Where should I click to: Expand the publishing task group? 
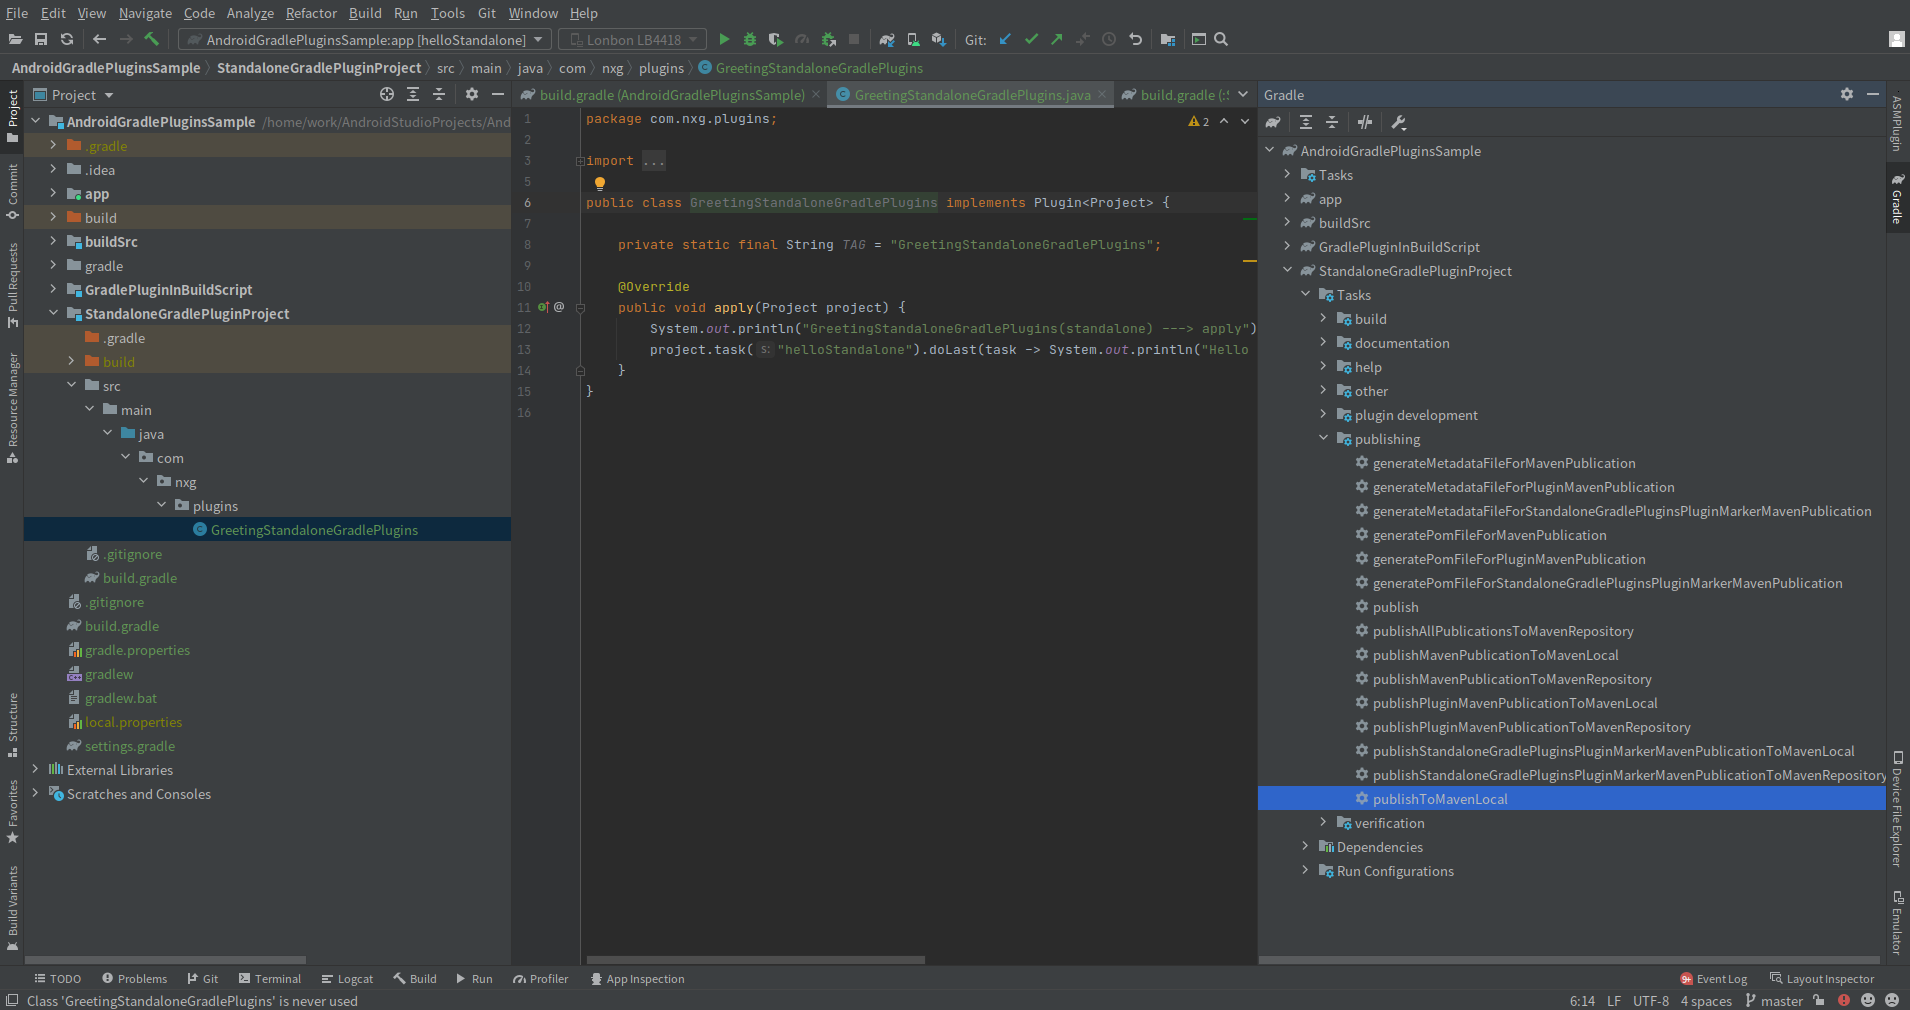(x=1324, y=438)
